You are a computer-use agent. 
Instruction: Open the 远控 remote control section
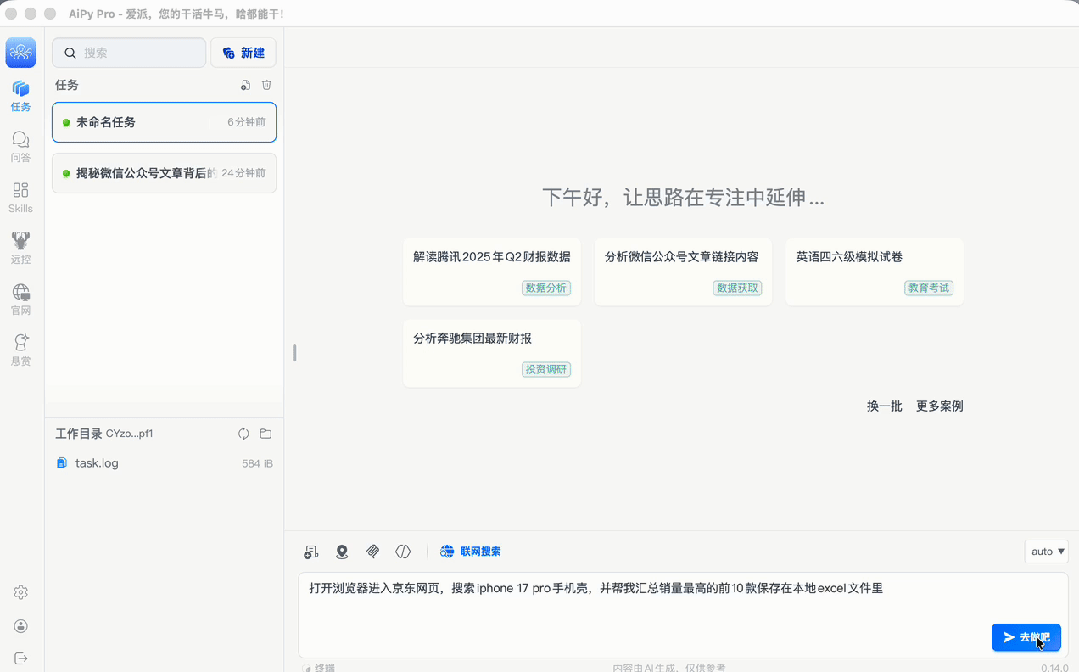pos(21,248)
